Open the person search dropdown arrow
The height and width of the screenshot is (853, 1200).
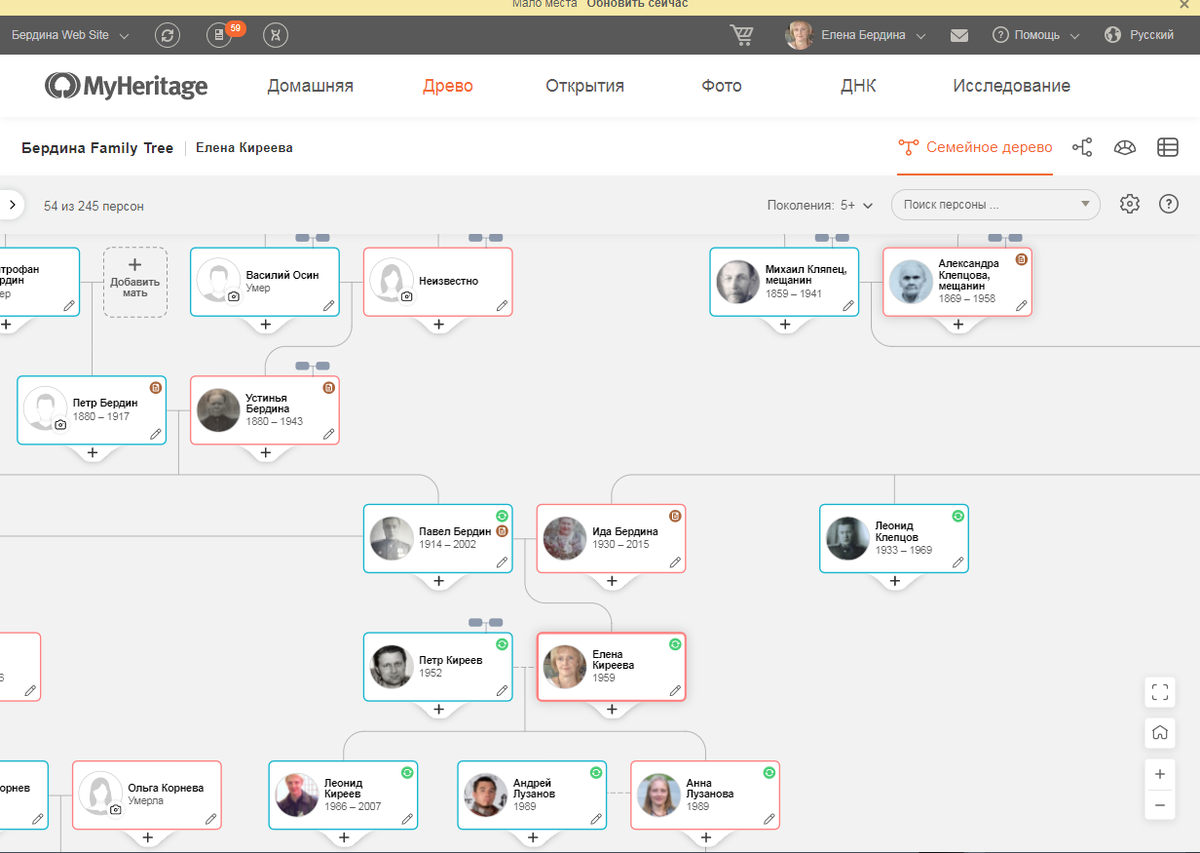1085,205
